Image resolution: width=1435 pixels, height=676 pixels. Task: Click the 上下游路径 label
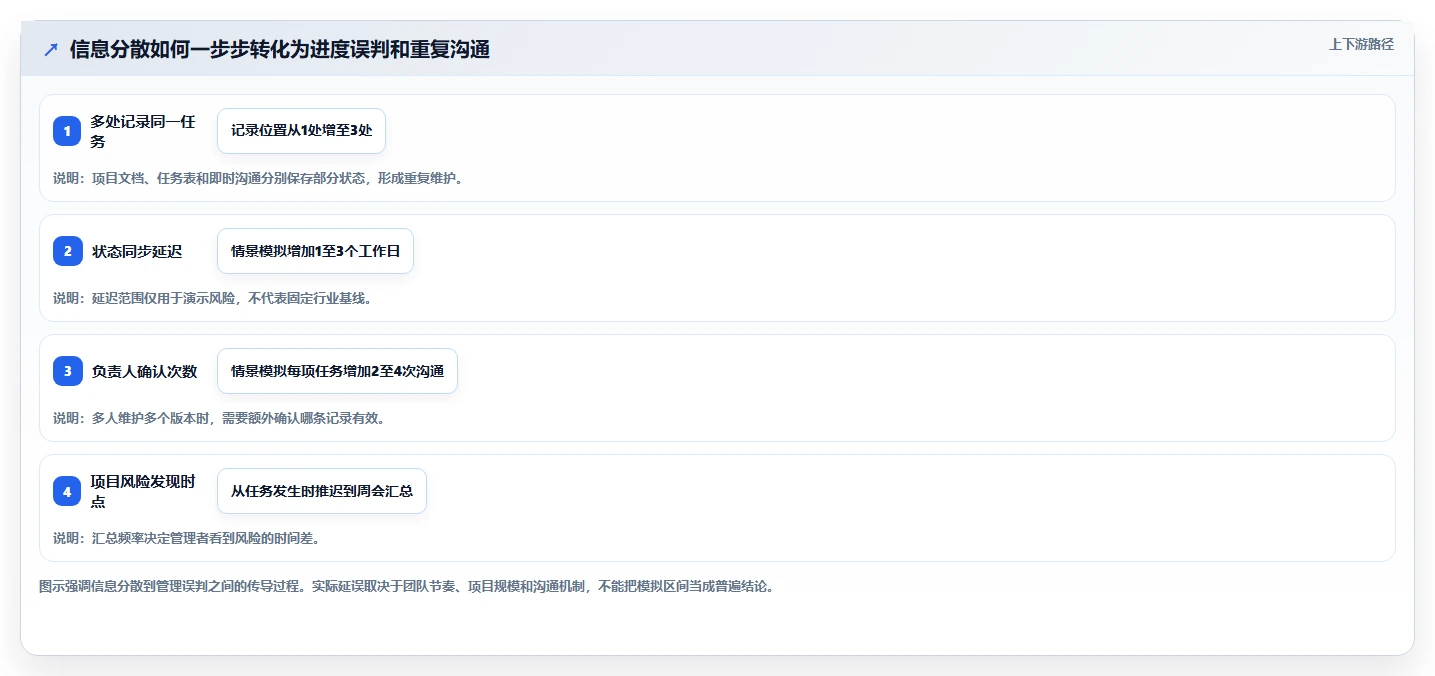pyautogui.click(x=1361, y=44)
